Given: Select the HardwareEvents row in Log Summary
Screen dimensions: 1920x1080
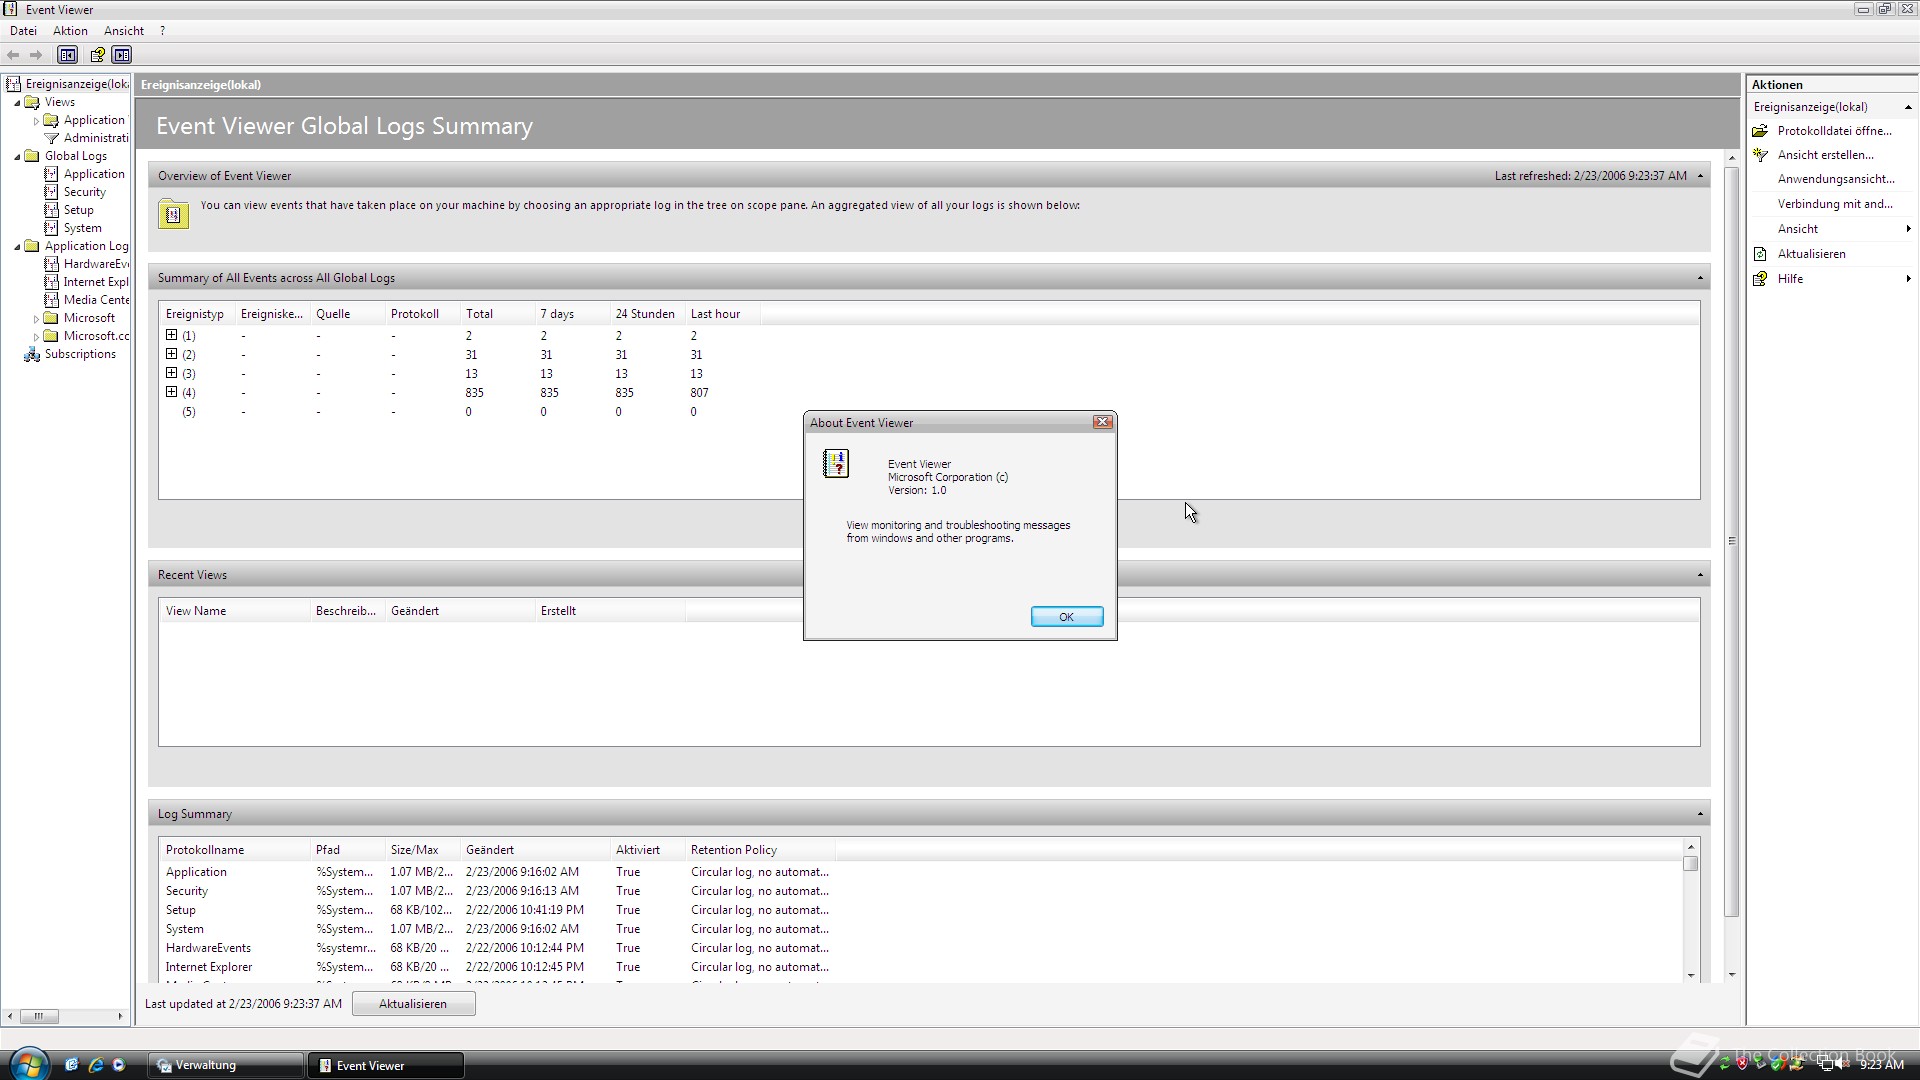Looking at the screenshot, I should 497,948.
